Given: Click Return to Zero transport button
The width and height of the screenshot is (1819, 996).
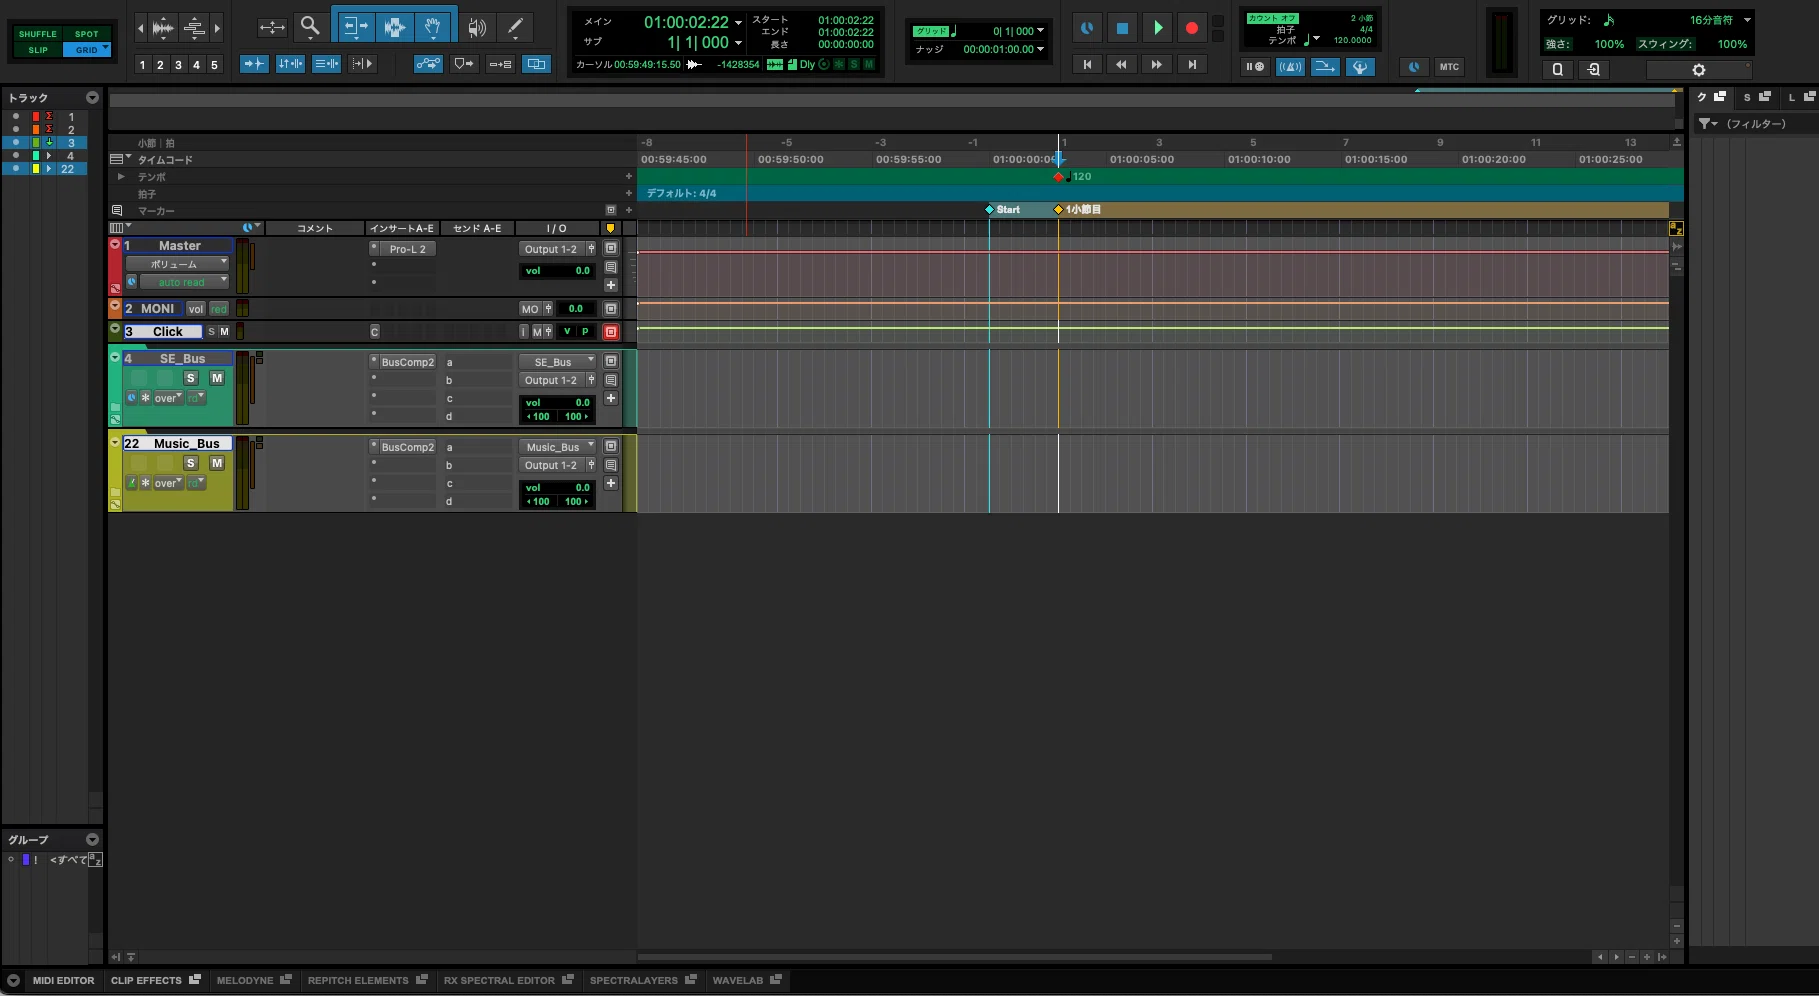Looking at the screenshot, I should 1087,65.
